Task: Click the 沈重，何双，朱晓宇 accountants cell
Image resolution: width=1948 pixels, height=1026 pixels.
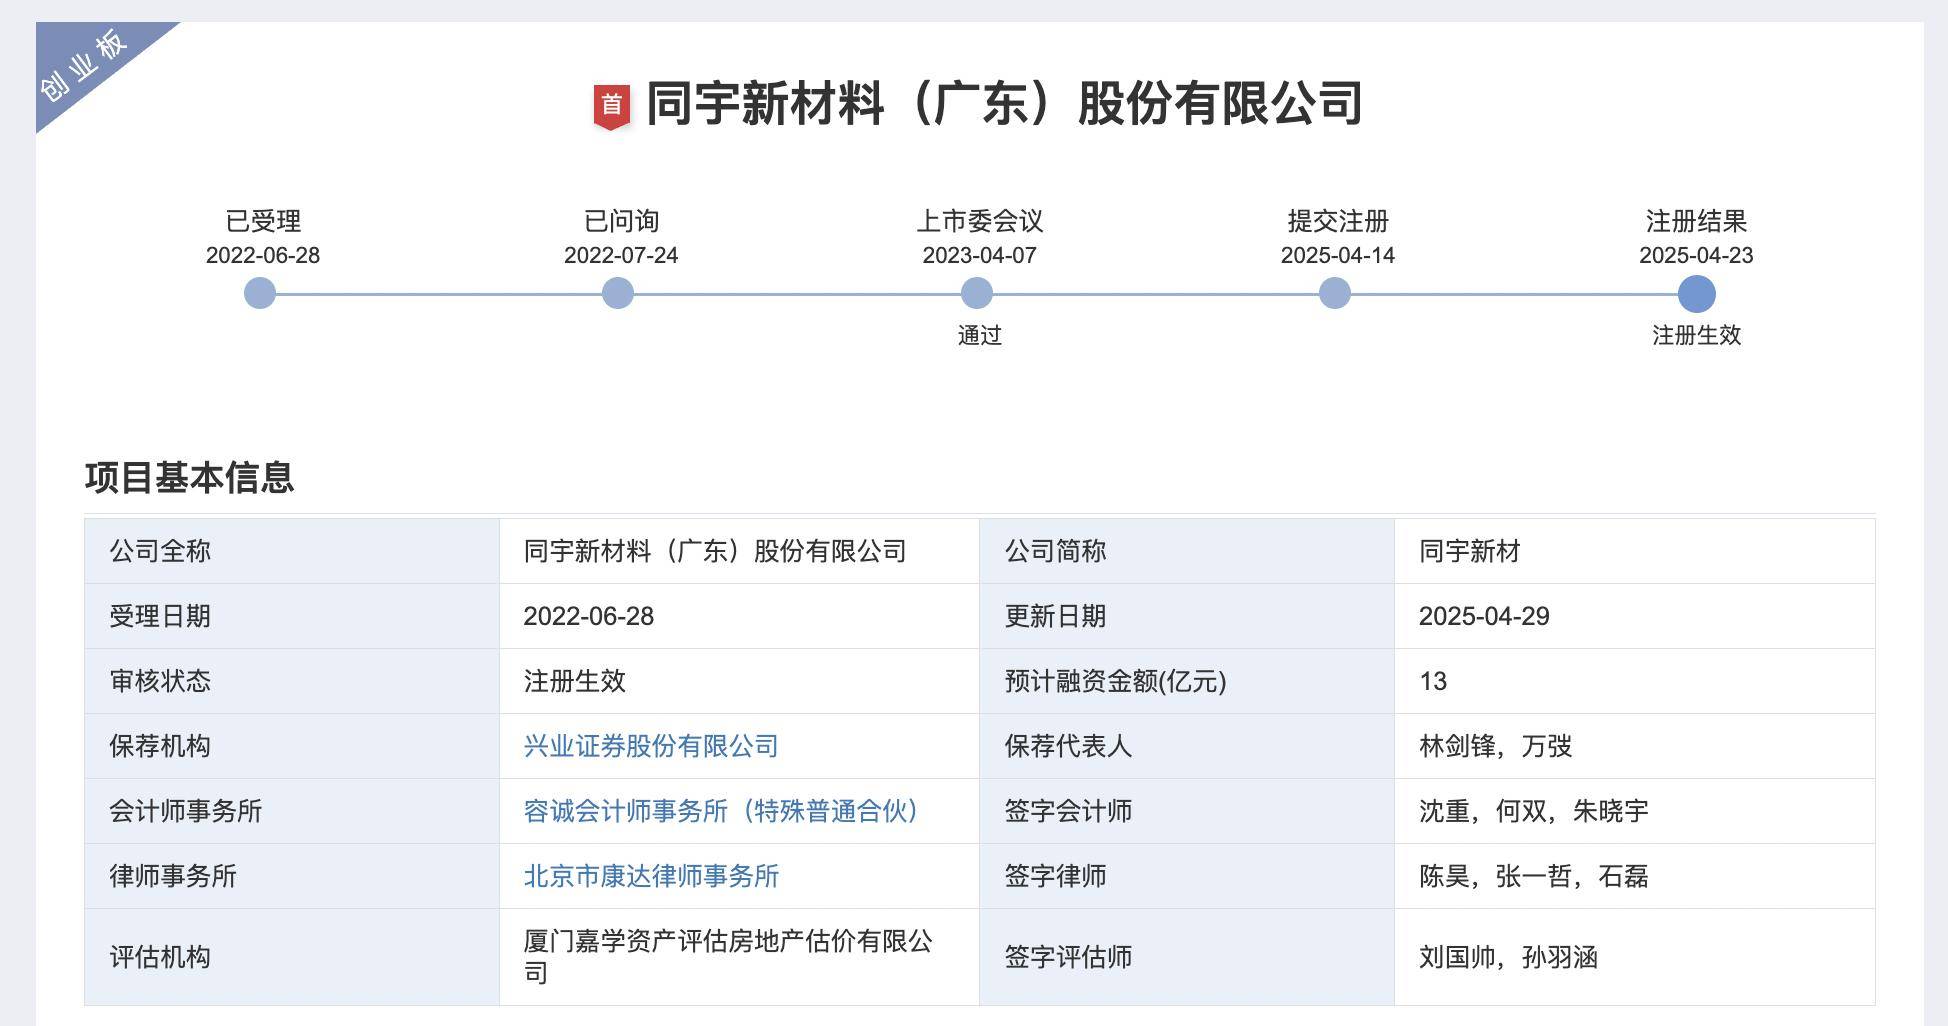Action: point(1634,811)
